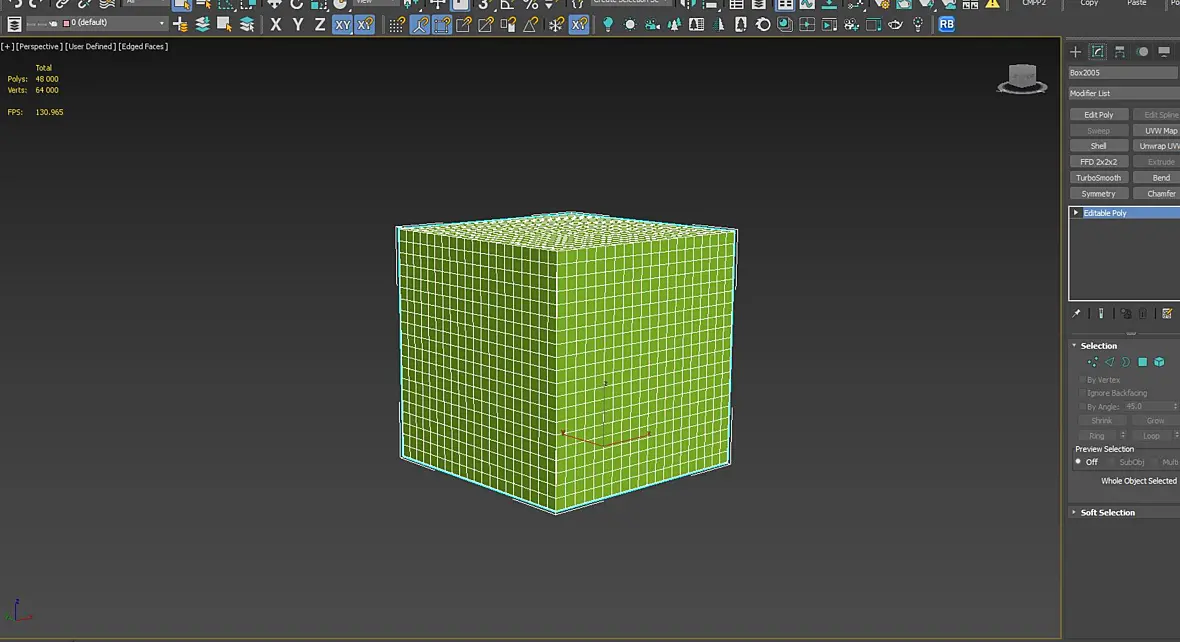Image resolution: width=1180 pixels, height=642 pixels.
Task: Select Polygon sub-object level icon
Action: pyautogui.click(x=1142, y=363)
